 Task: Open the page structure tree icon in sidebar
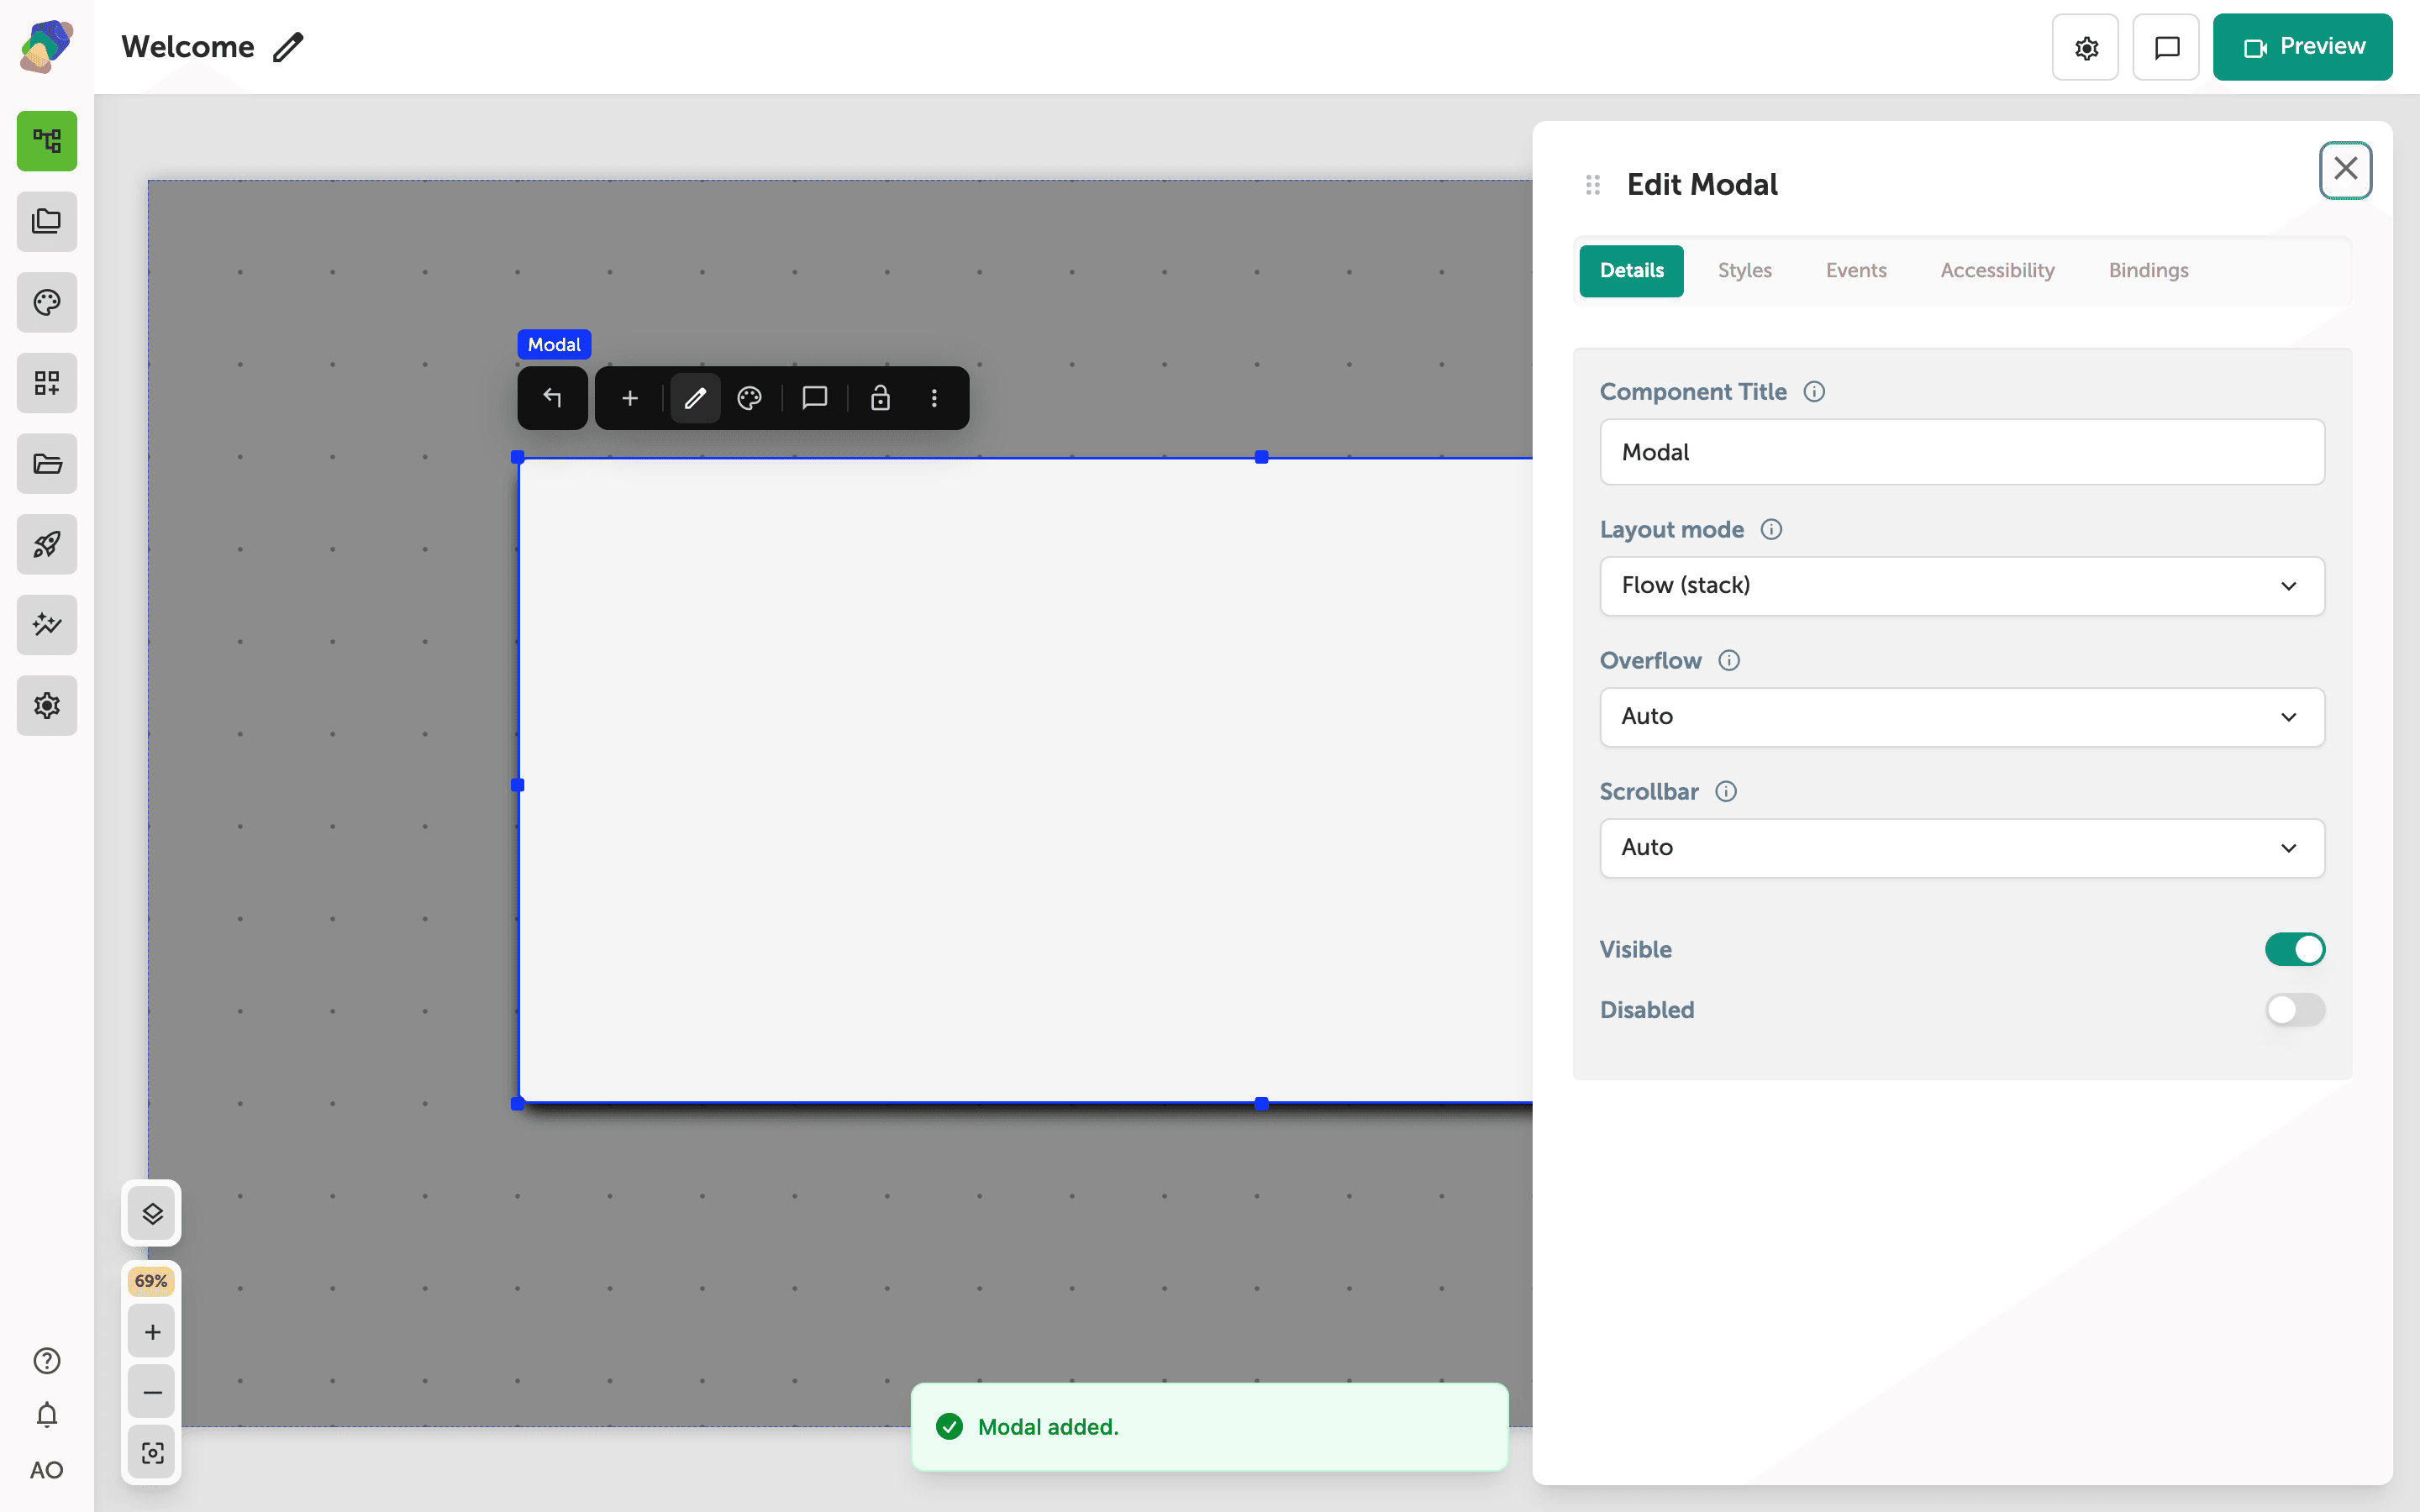[x=47, y=141]
